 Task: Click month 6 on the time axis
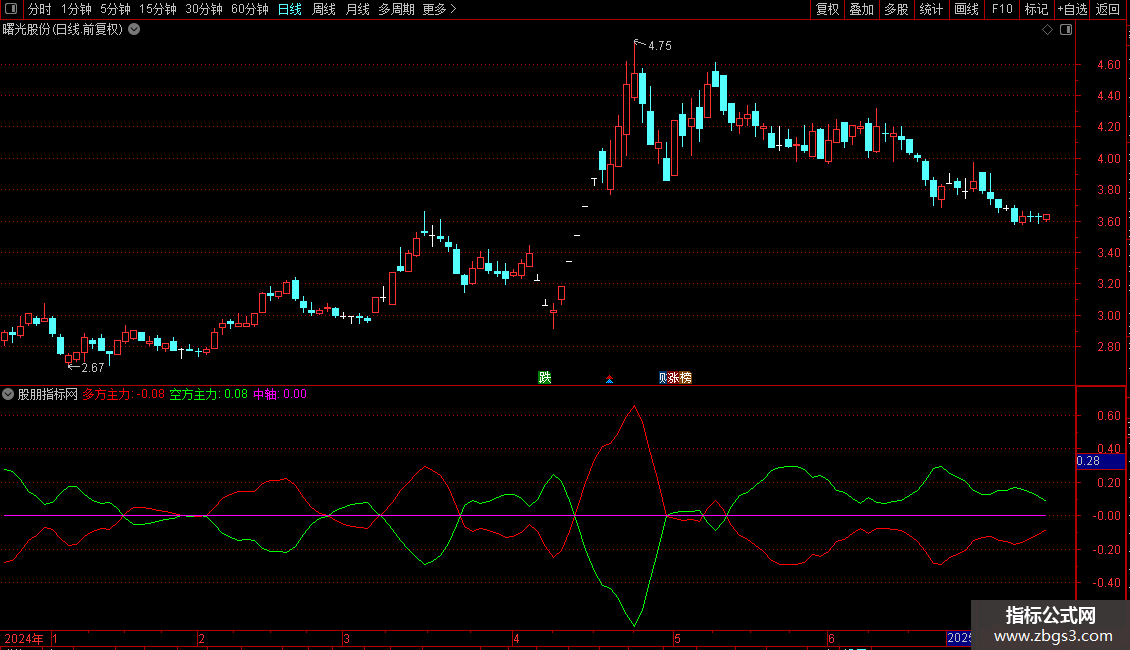coord(831,638)
